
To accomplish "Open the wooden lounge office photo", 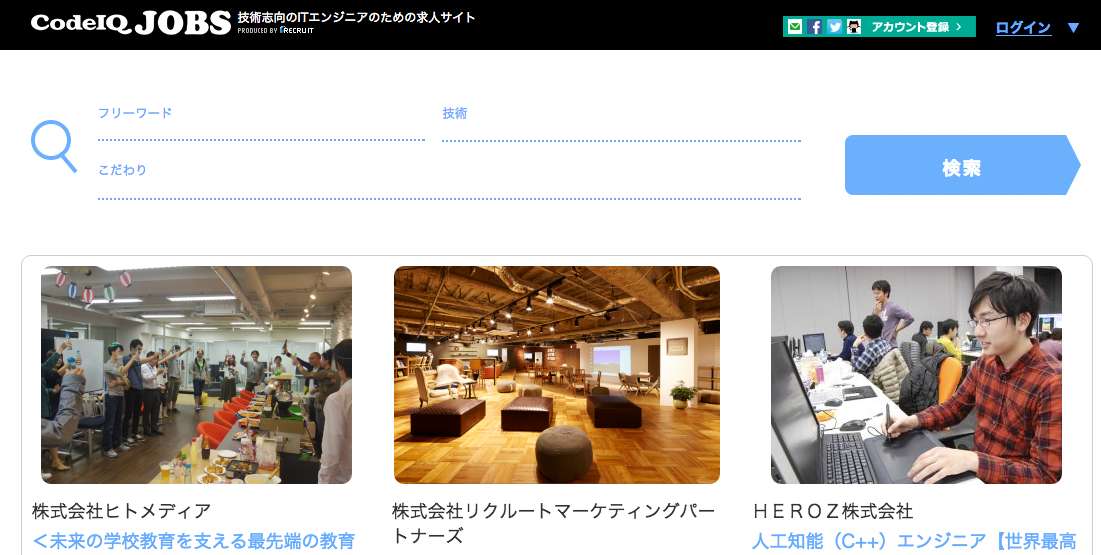I will pyautogui.click(x=557, y=374).
